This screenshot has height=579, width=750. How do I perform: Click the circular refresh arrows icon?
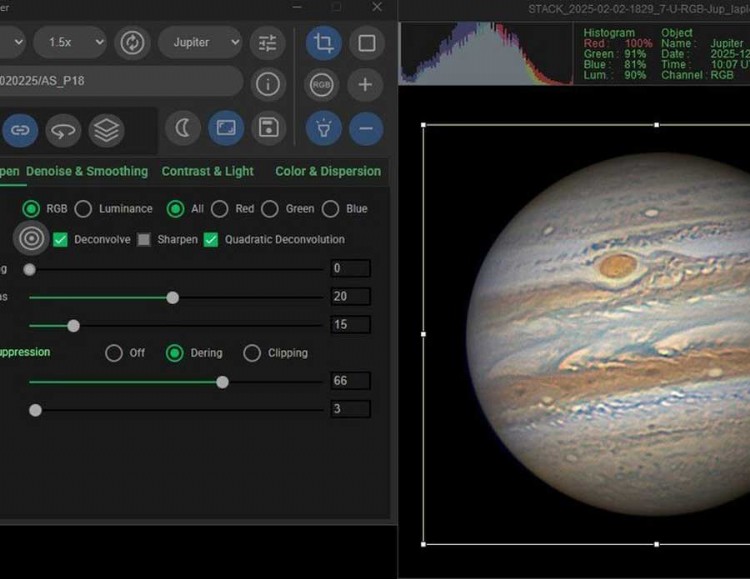(x=132, y=43)
